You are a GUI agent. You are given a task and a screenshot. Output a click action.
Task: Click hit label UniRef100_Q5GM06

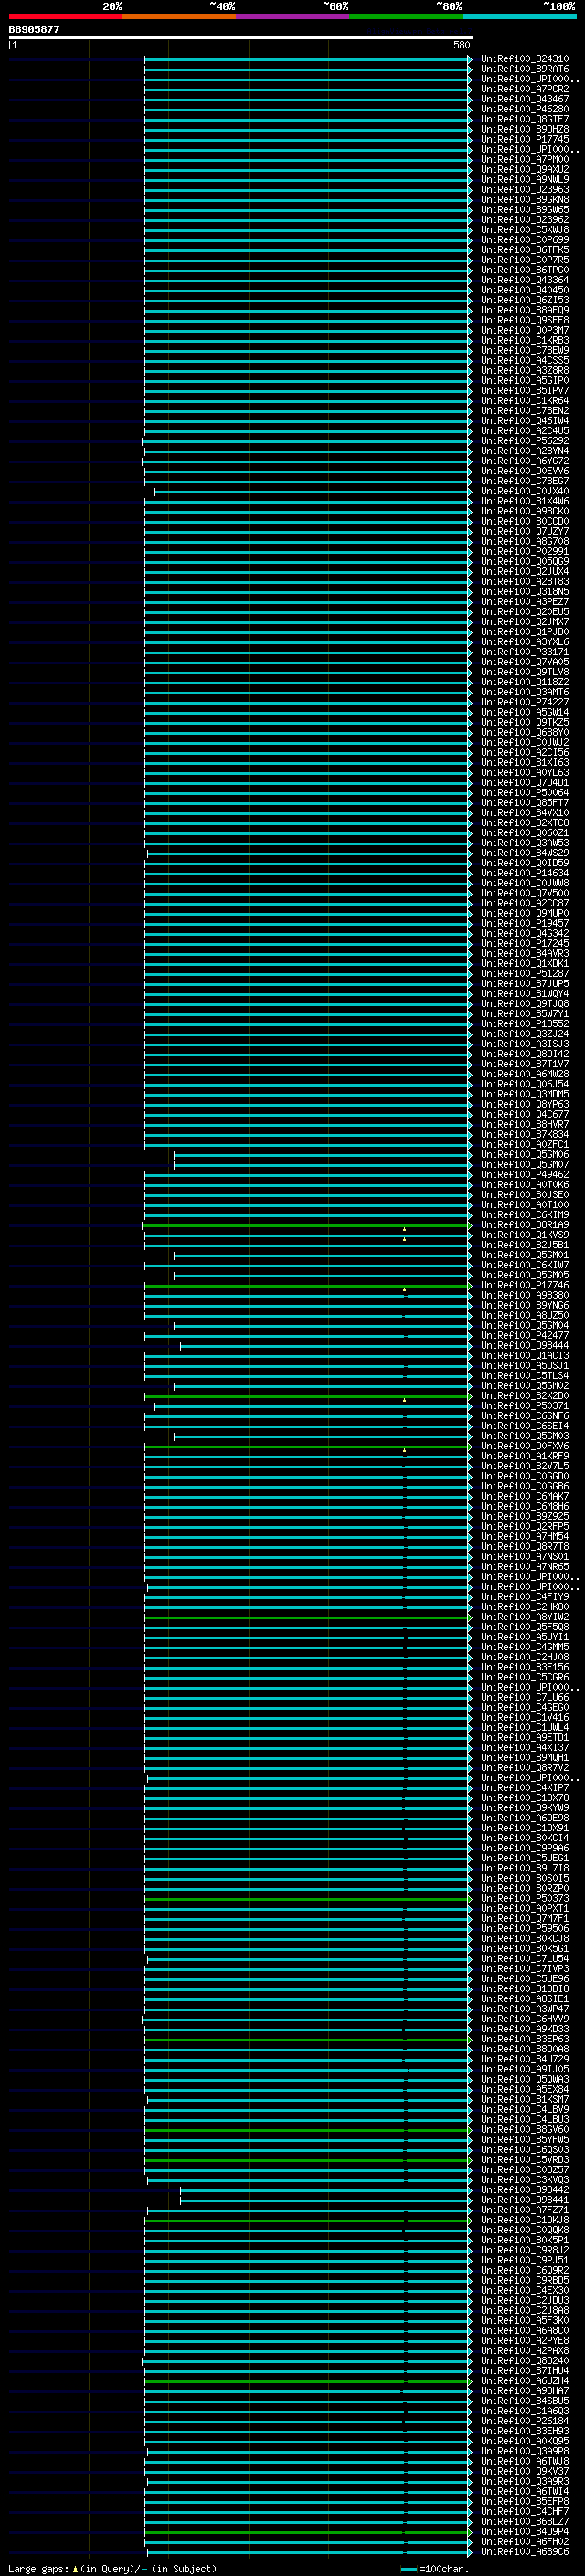[525, 1155]
